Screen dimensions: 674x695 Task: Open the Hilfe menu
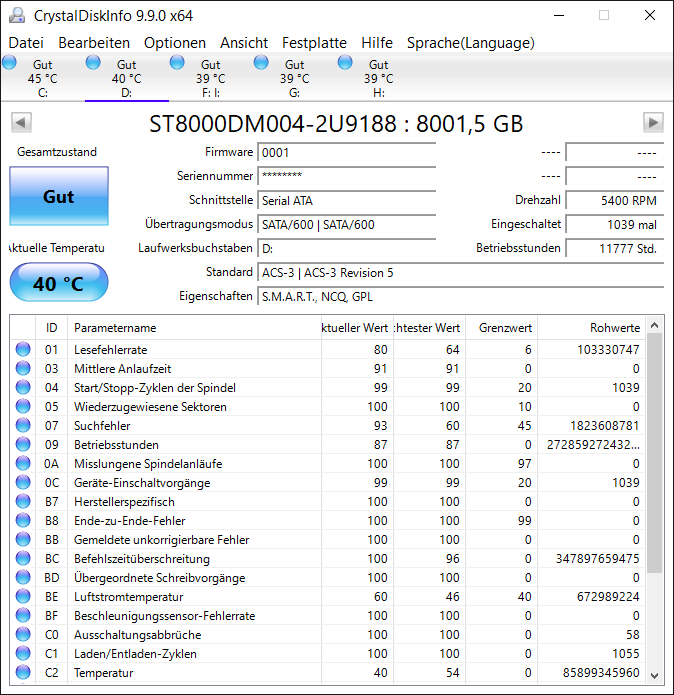[x=377, y=43]
